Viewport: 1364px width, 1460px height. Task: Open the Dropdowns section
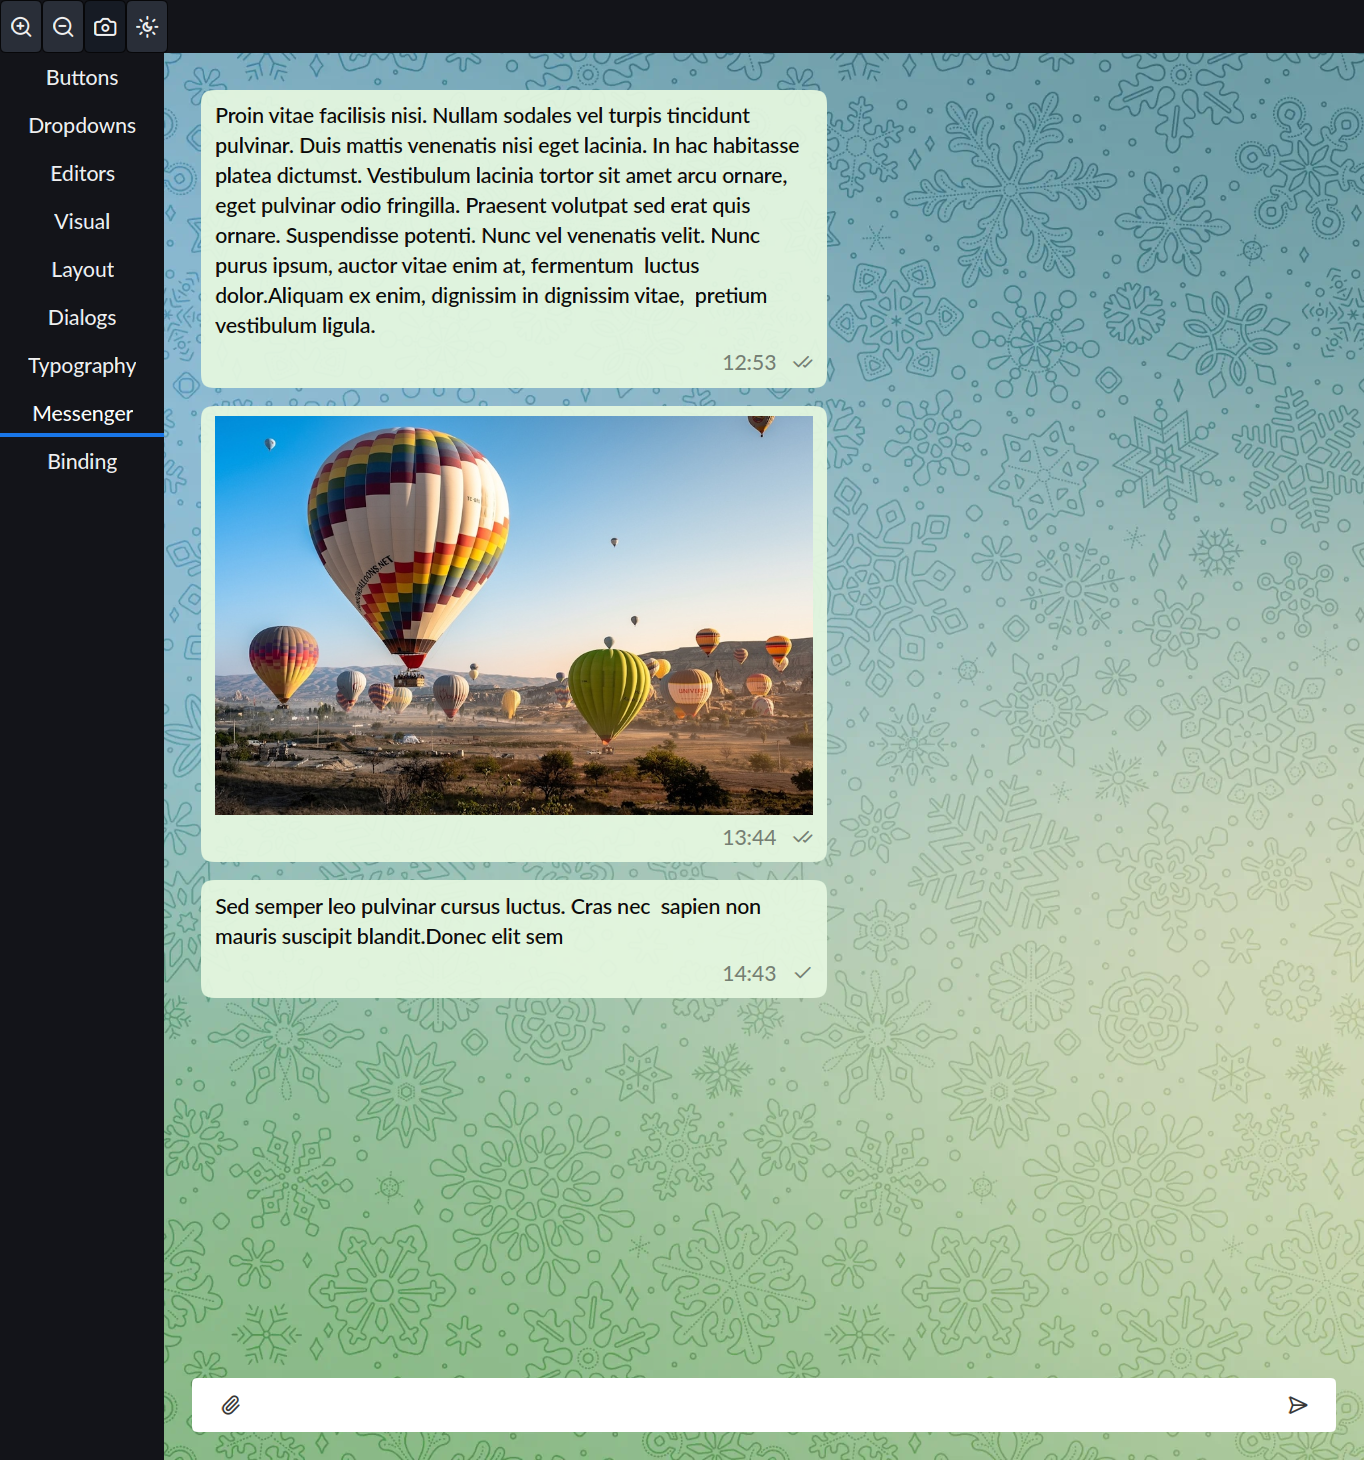pos(82,126)
